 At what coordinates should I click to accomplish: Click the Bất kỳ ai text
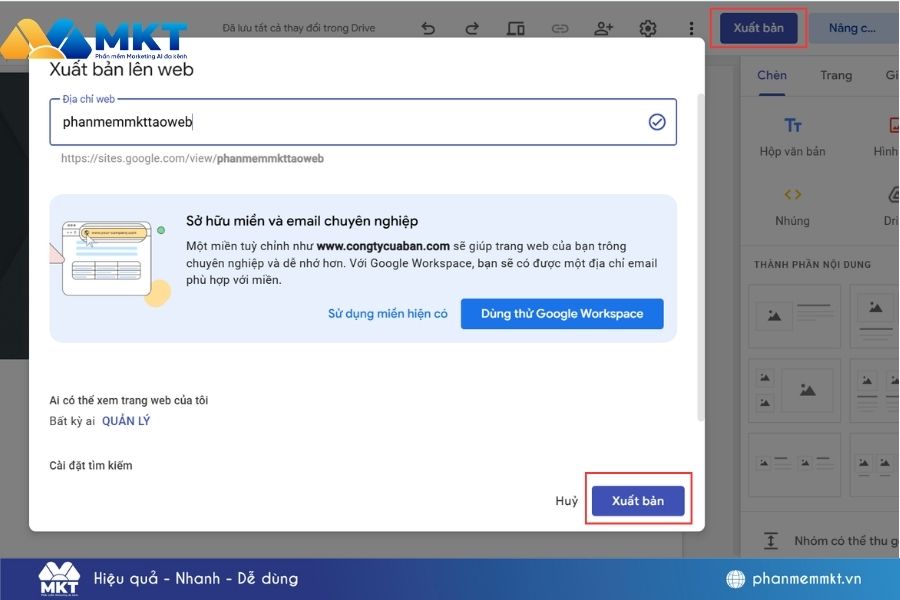[72, 421]
